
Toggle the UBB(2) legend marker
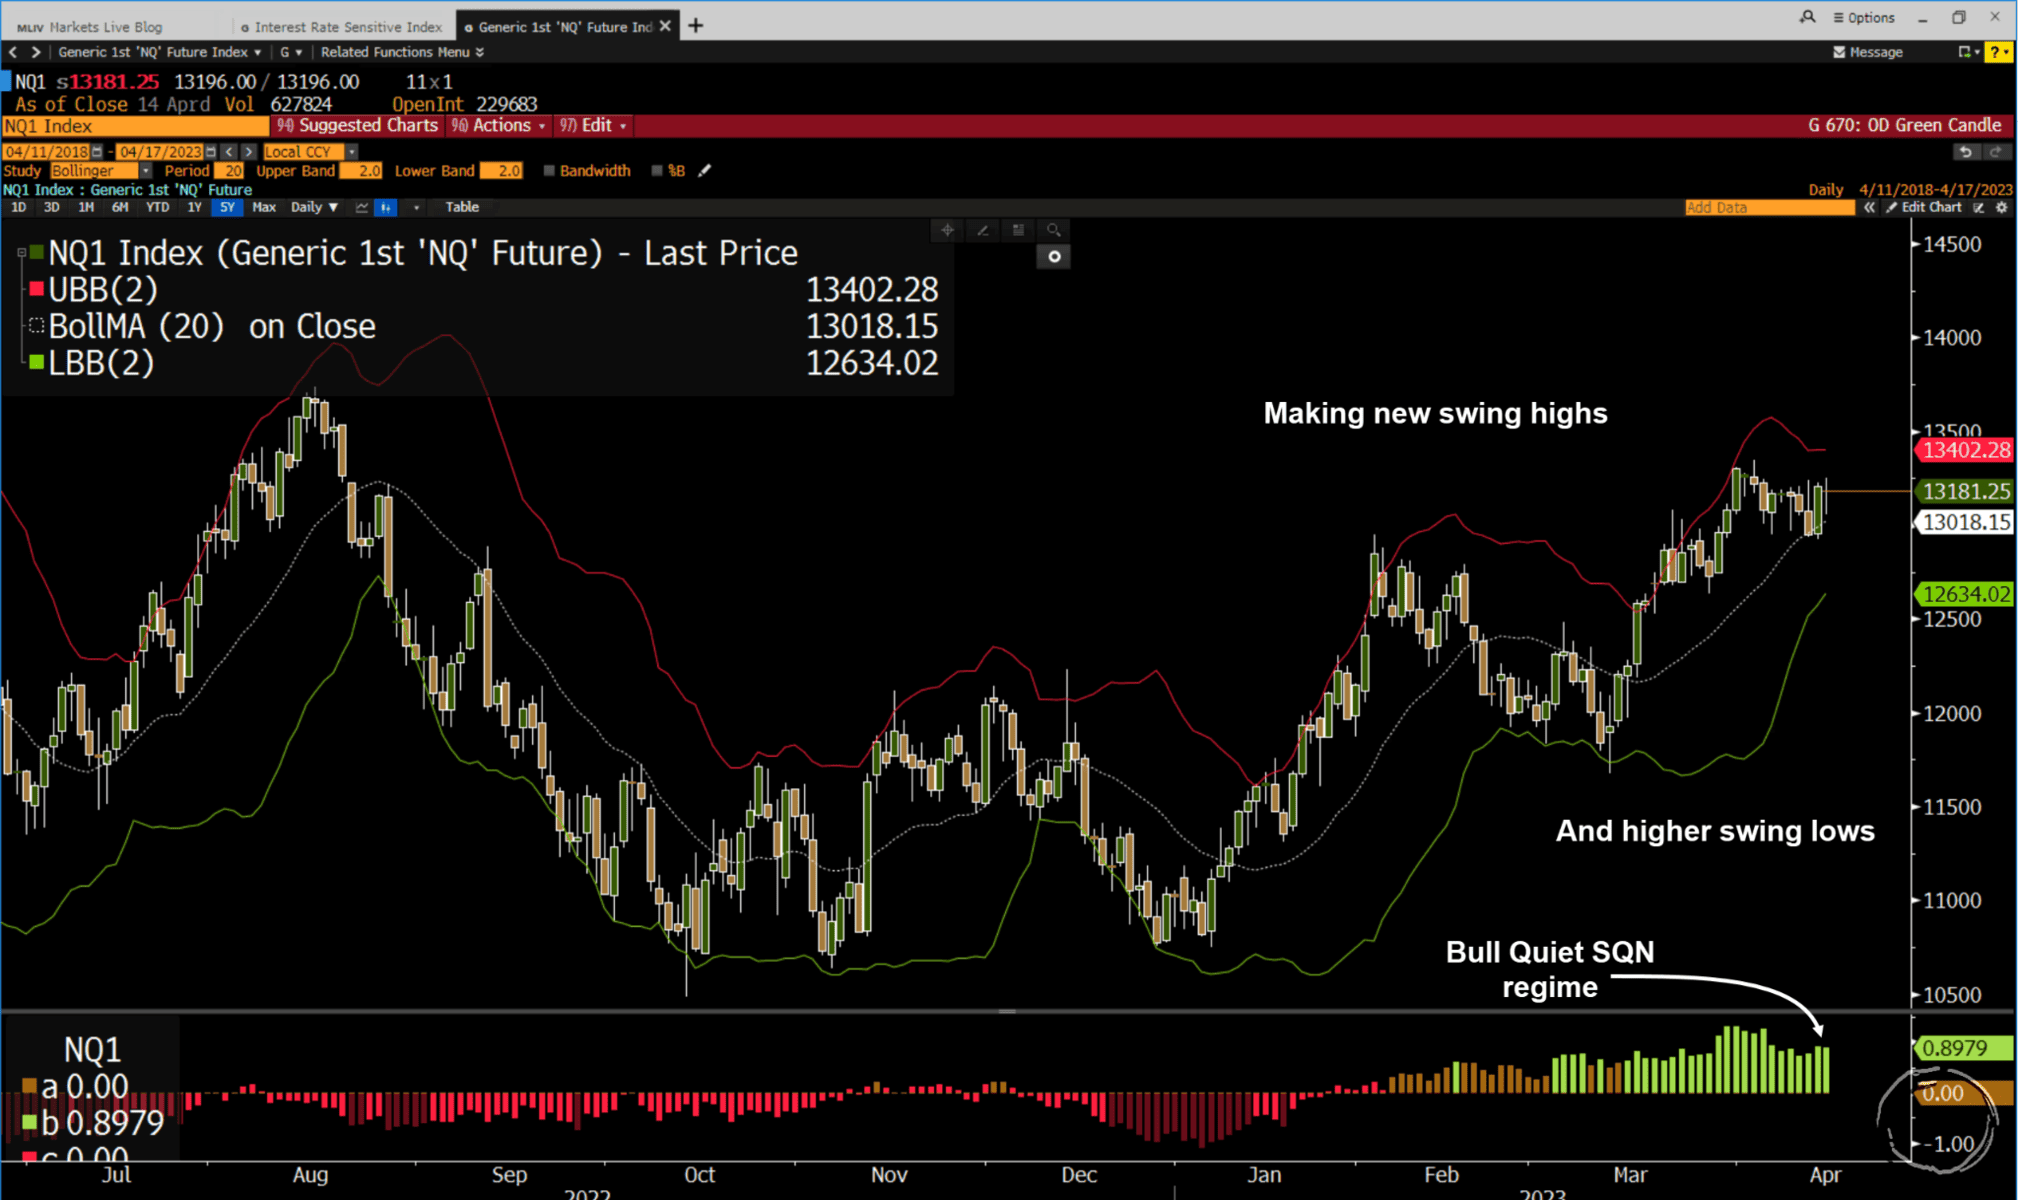(36, 290)
